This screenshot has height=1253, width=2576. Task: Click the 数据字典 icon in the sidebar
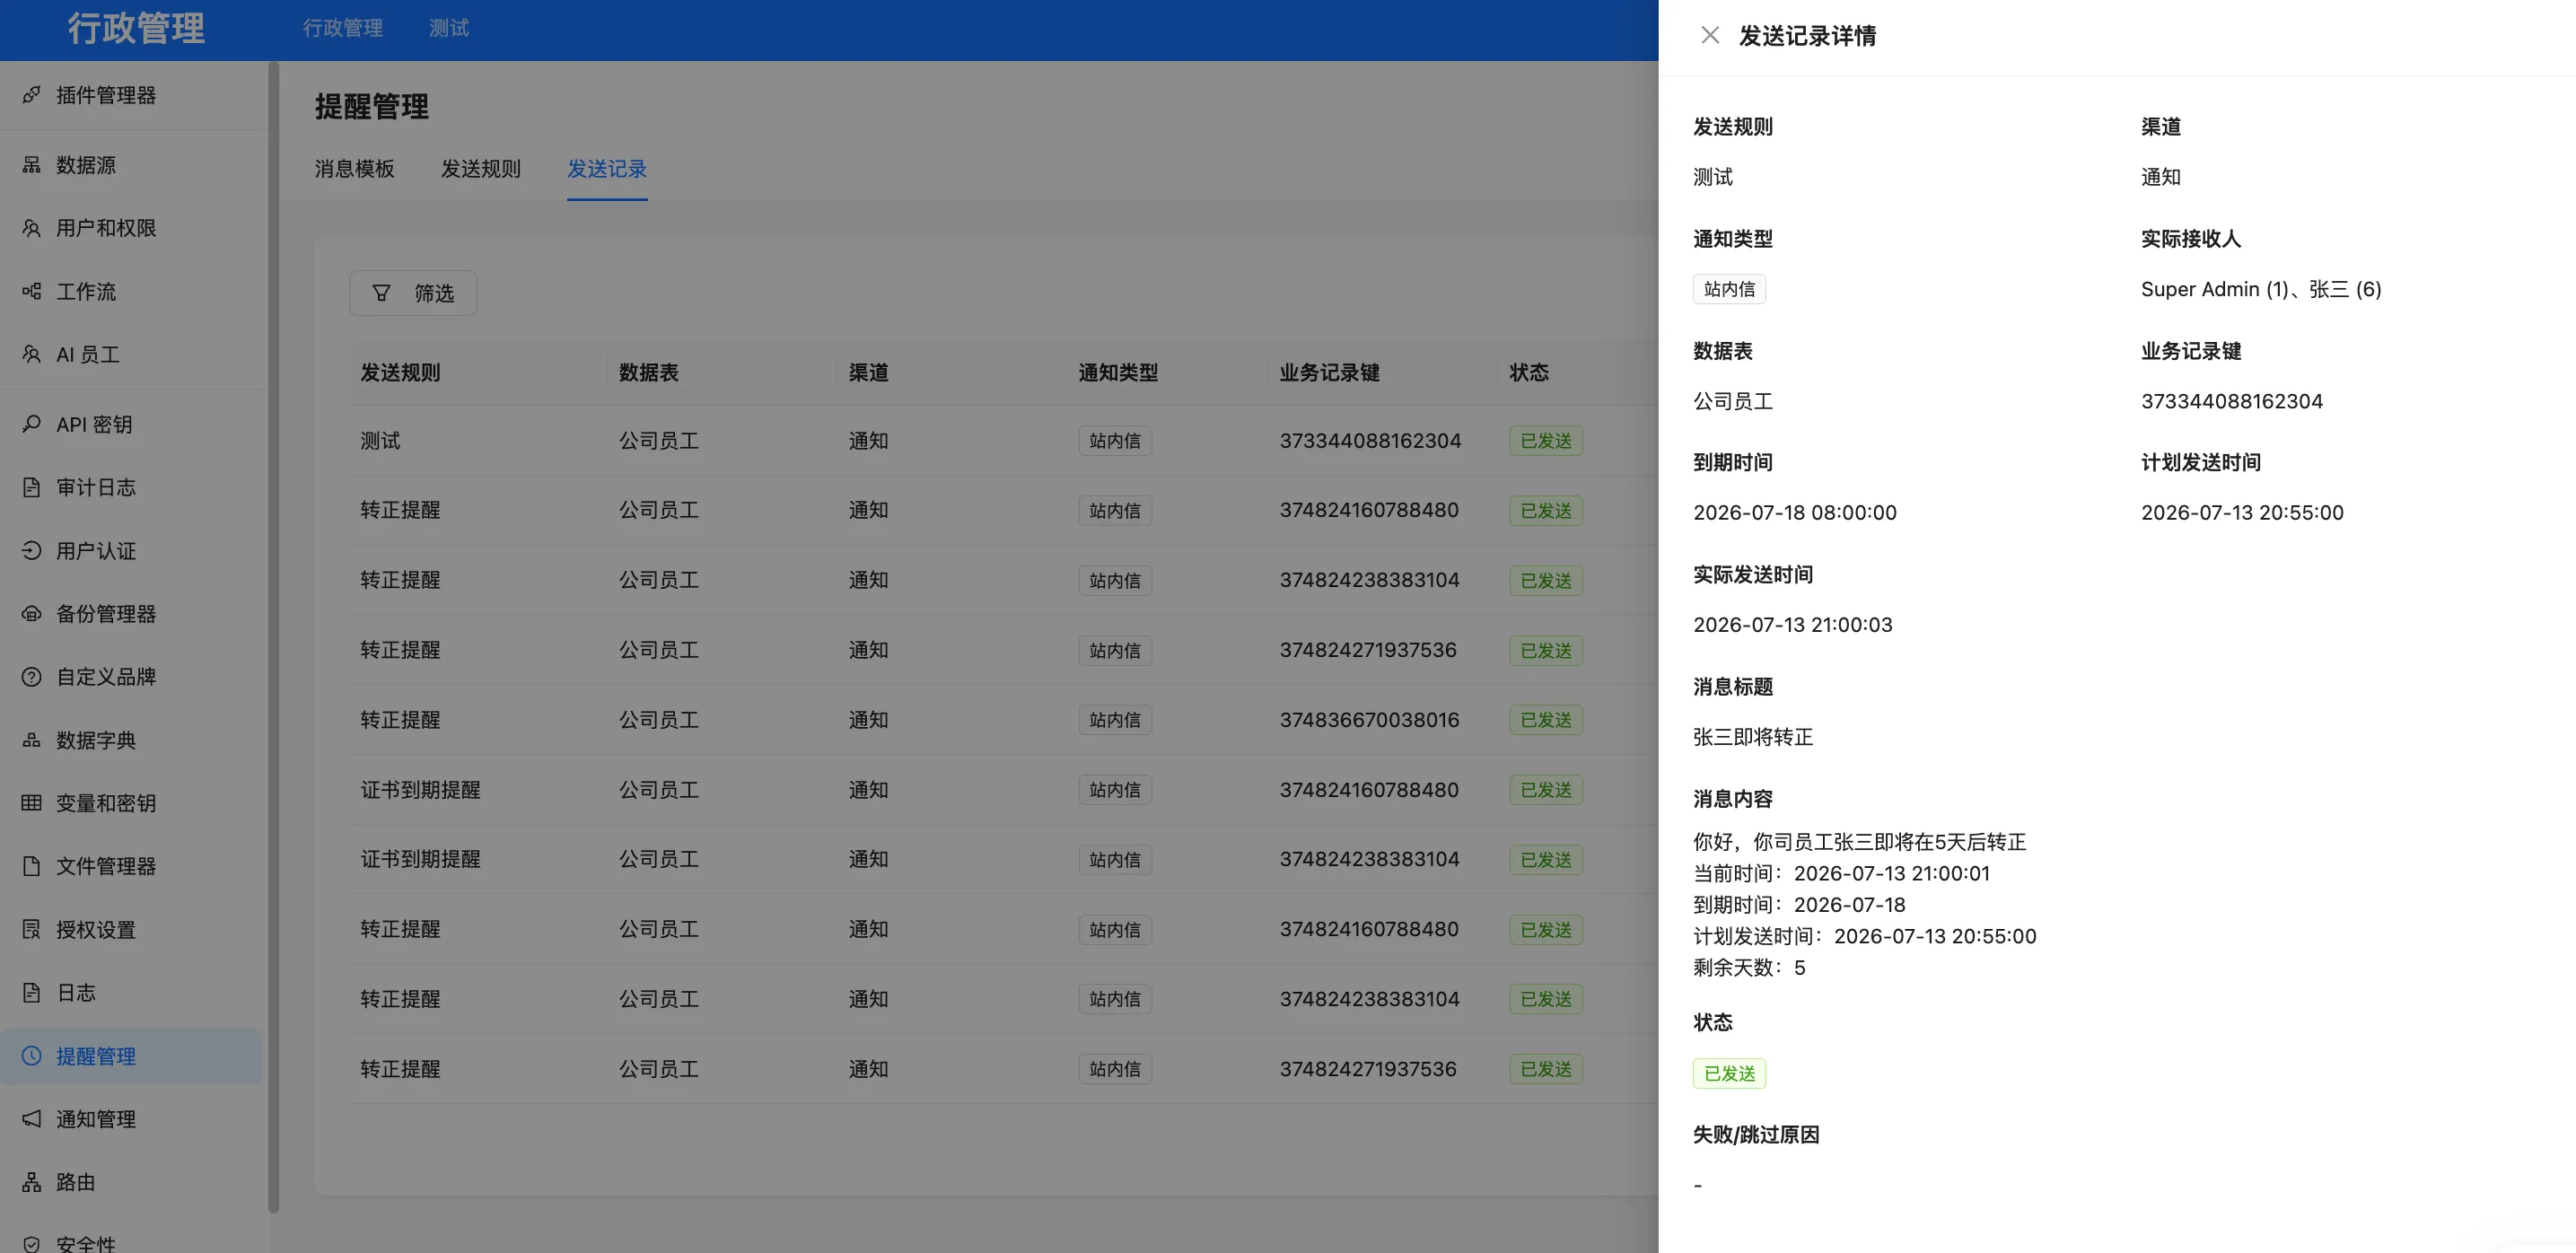click(x=32, y=740)
